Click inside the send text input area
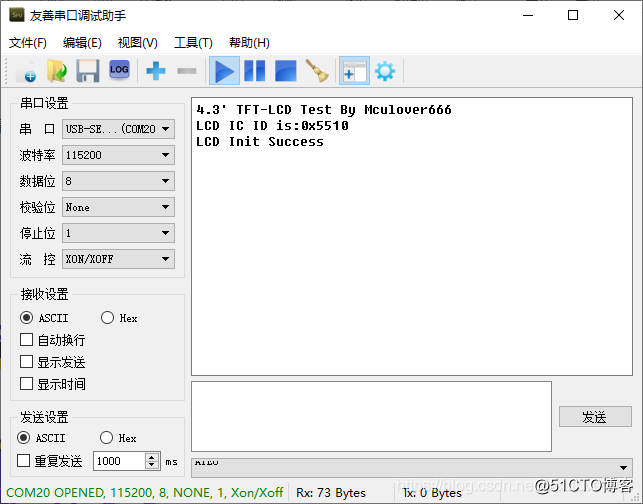Viewport: 643px width, 504px height. coord(371,416)
